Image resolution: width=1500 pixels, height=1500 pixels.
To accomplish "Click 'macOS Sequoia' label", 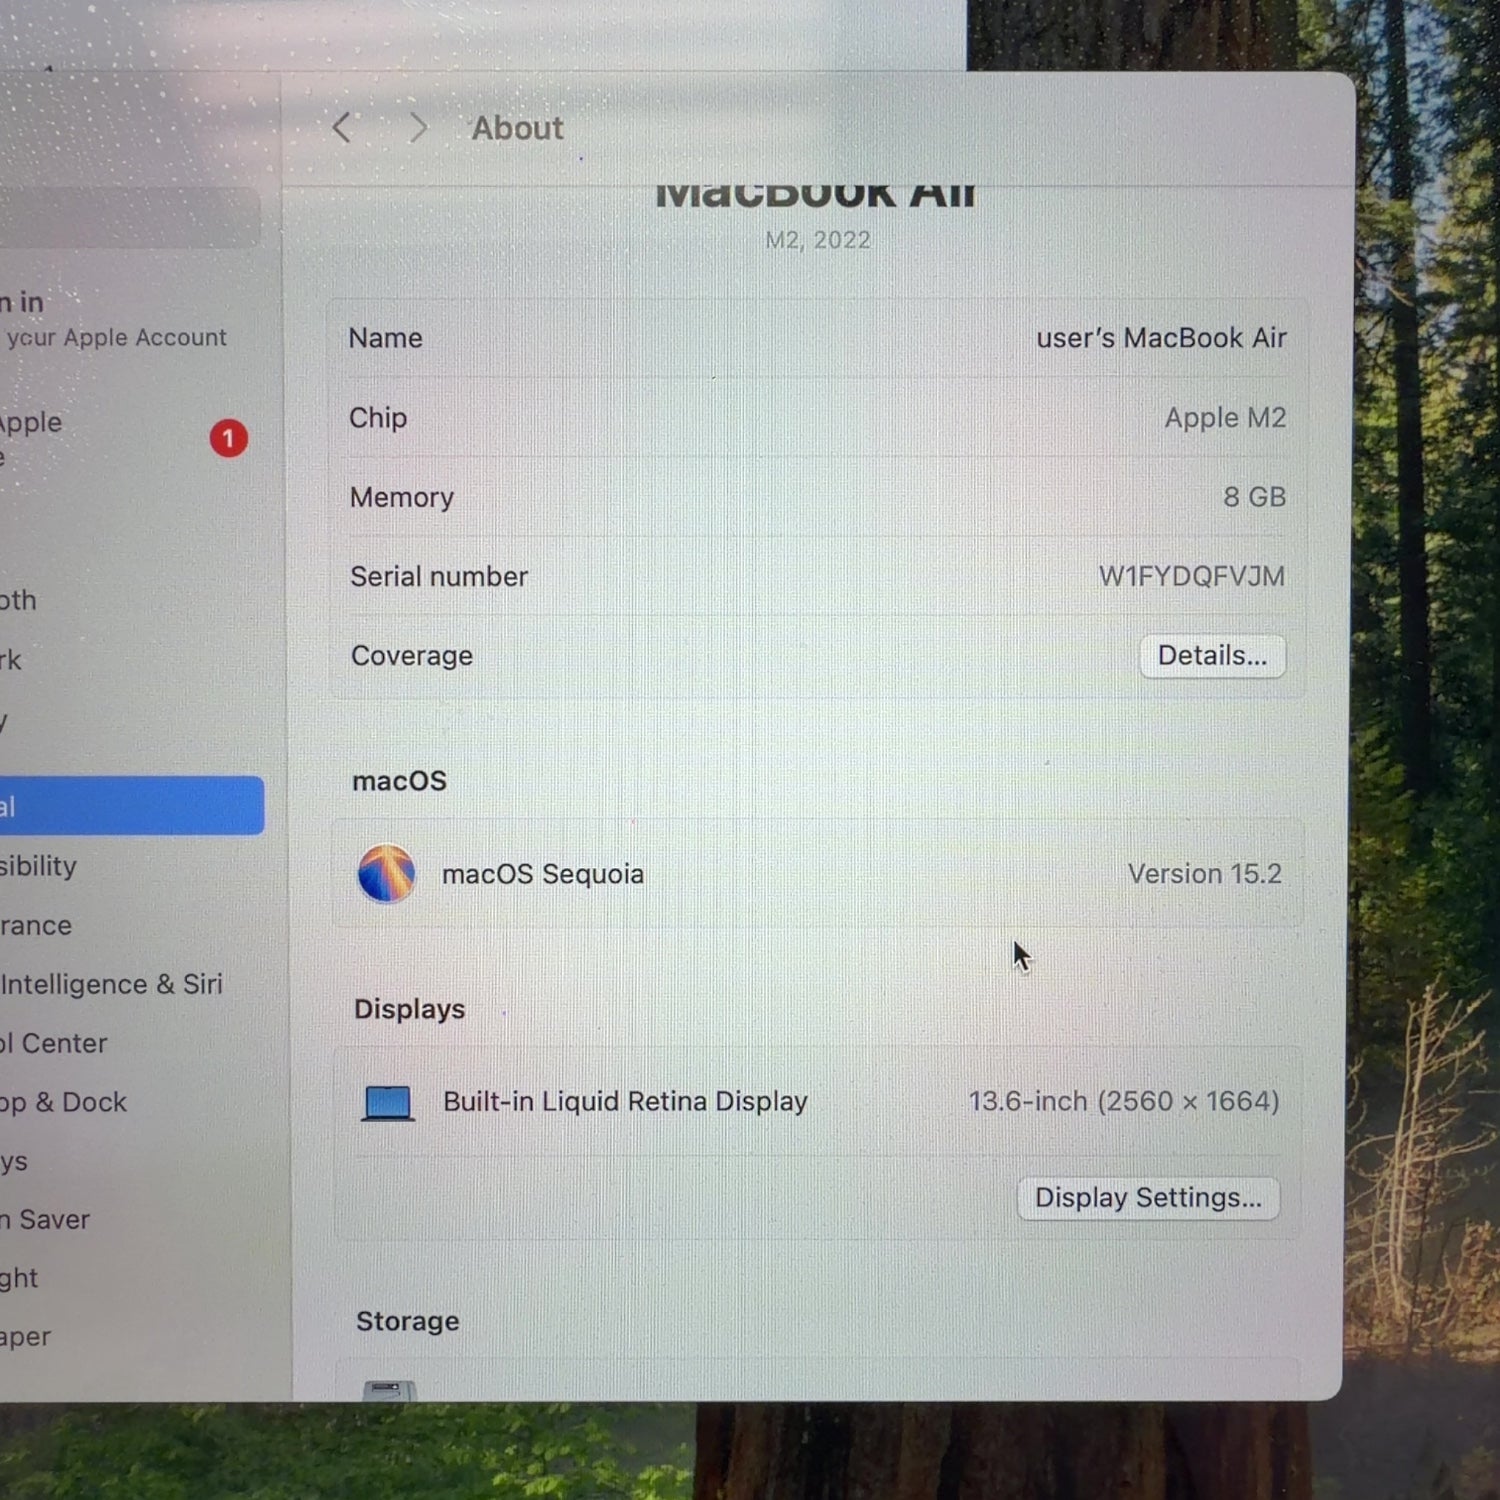I will point(543,874).
